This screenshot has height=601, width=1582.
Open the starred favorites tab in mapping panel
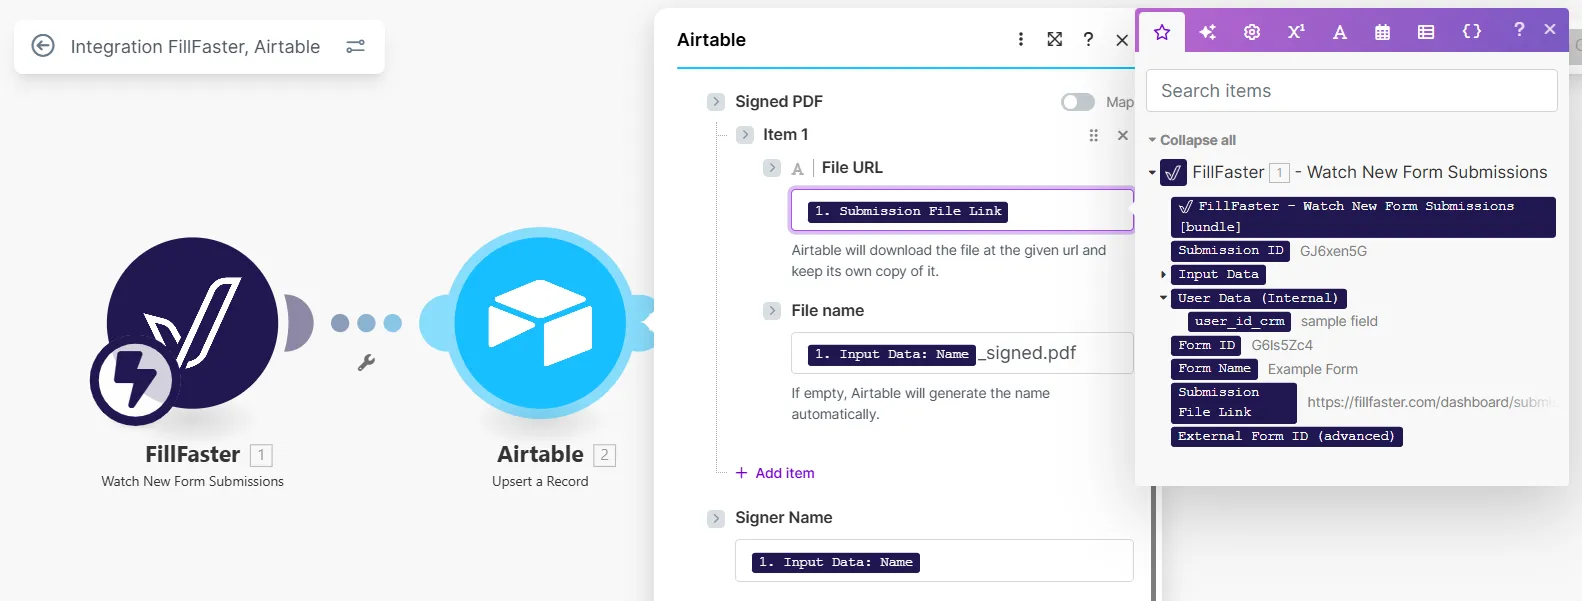pyautogui.click(x=1162, y=32)
